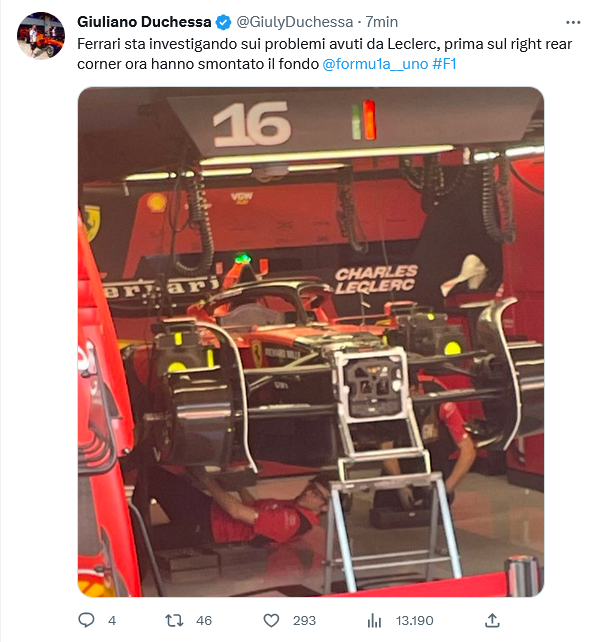Click the reply count 4
The image size is (598, 642).
pyautogui.click(x=112, y=621)
